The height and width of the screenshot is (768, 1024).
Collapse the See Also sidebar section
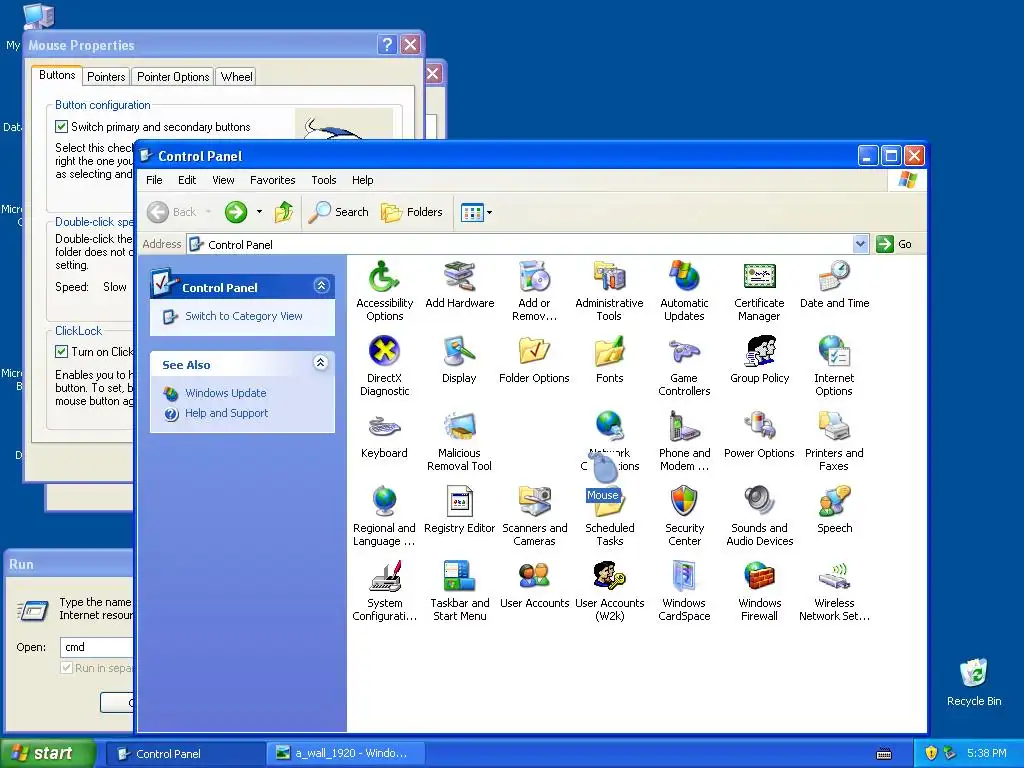point(321,363)
